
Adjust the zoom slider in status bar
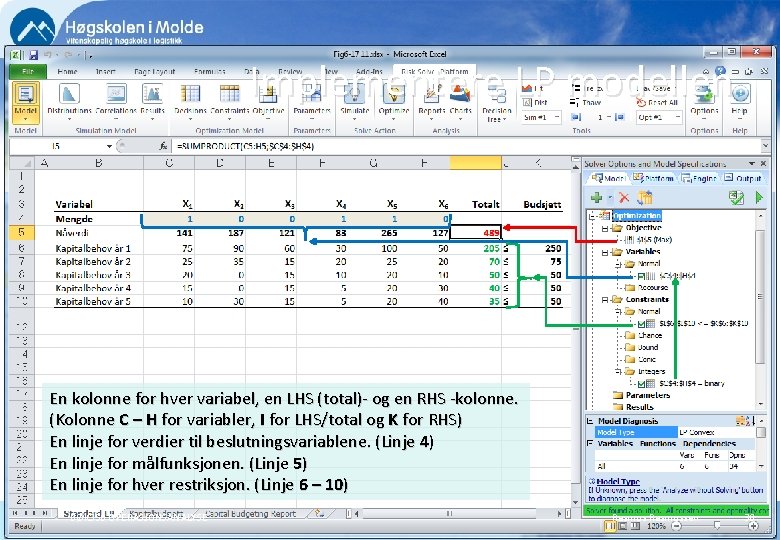click(x=716, y=525)
